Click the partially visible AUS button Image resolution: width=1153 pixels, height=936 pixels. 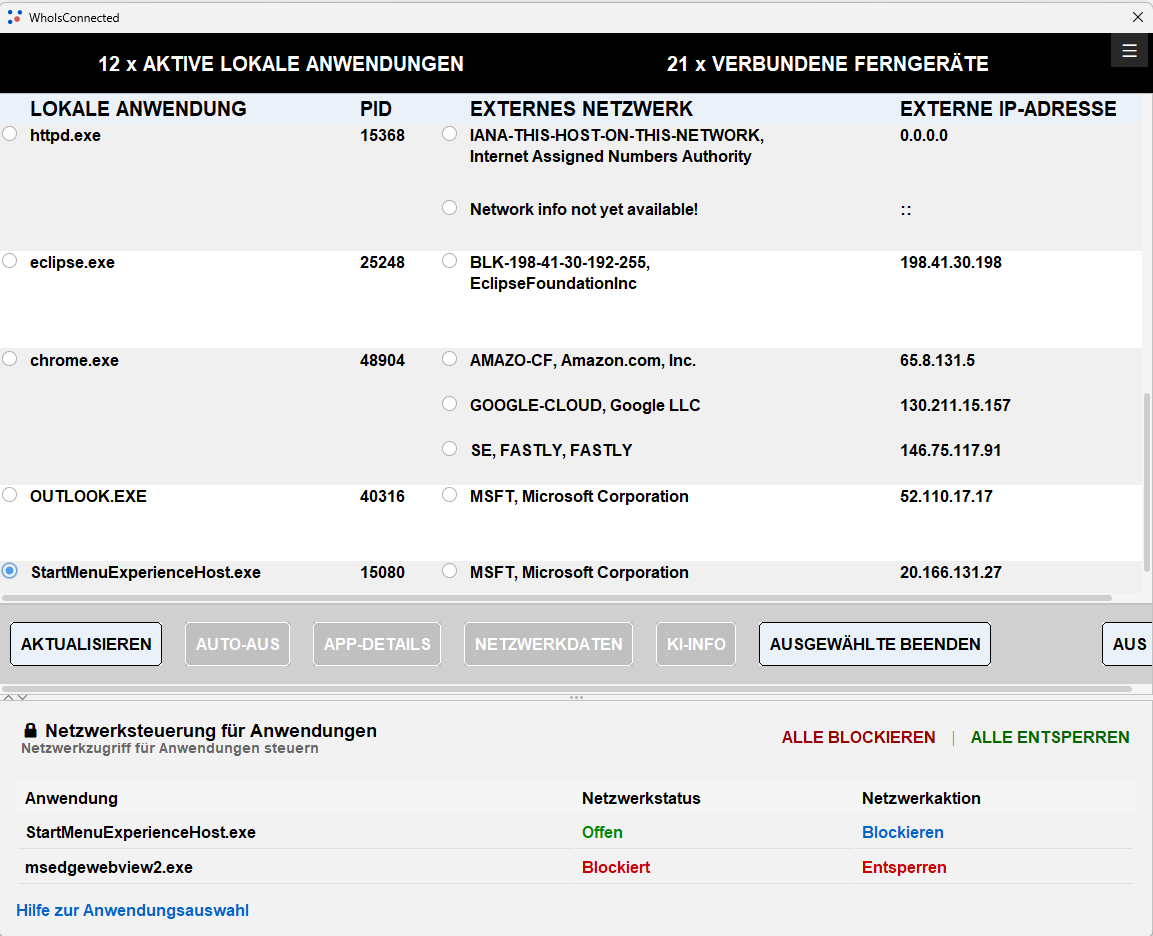[1127, 644]
